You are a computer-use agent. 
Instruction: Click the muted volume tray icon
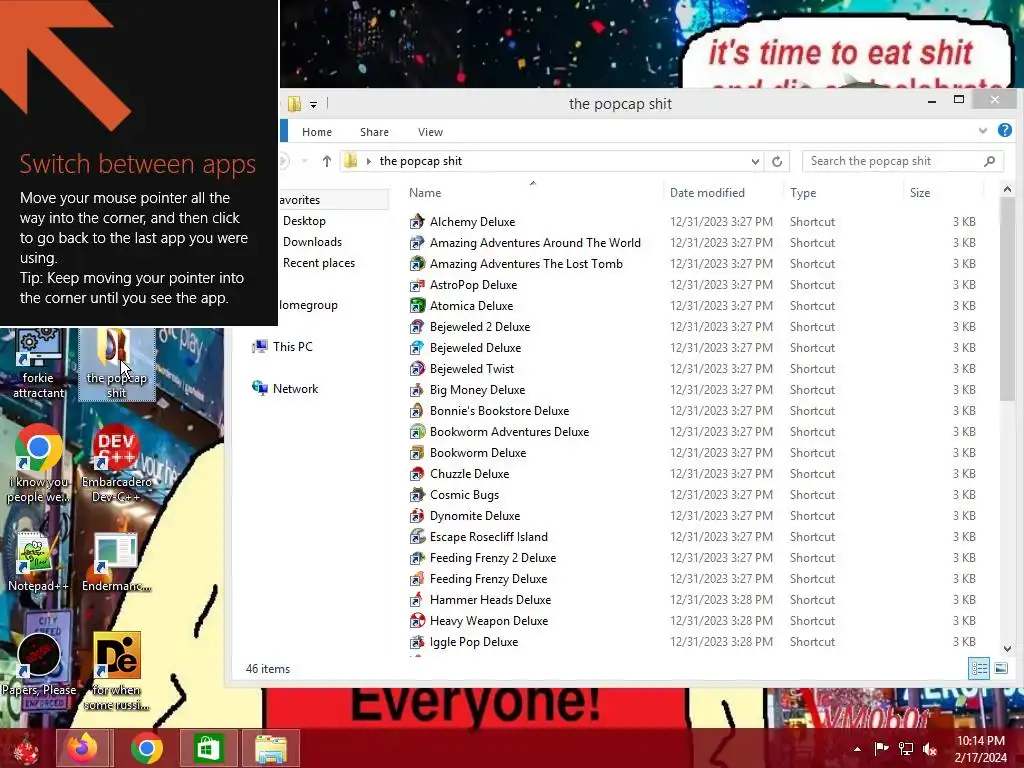pos(930,749)
